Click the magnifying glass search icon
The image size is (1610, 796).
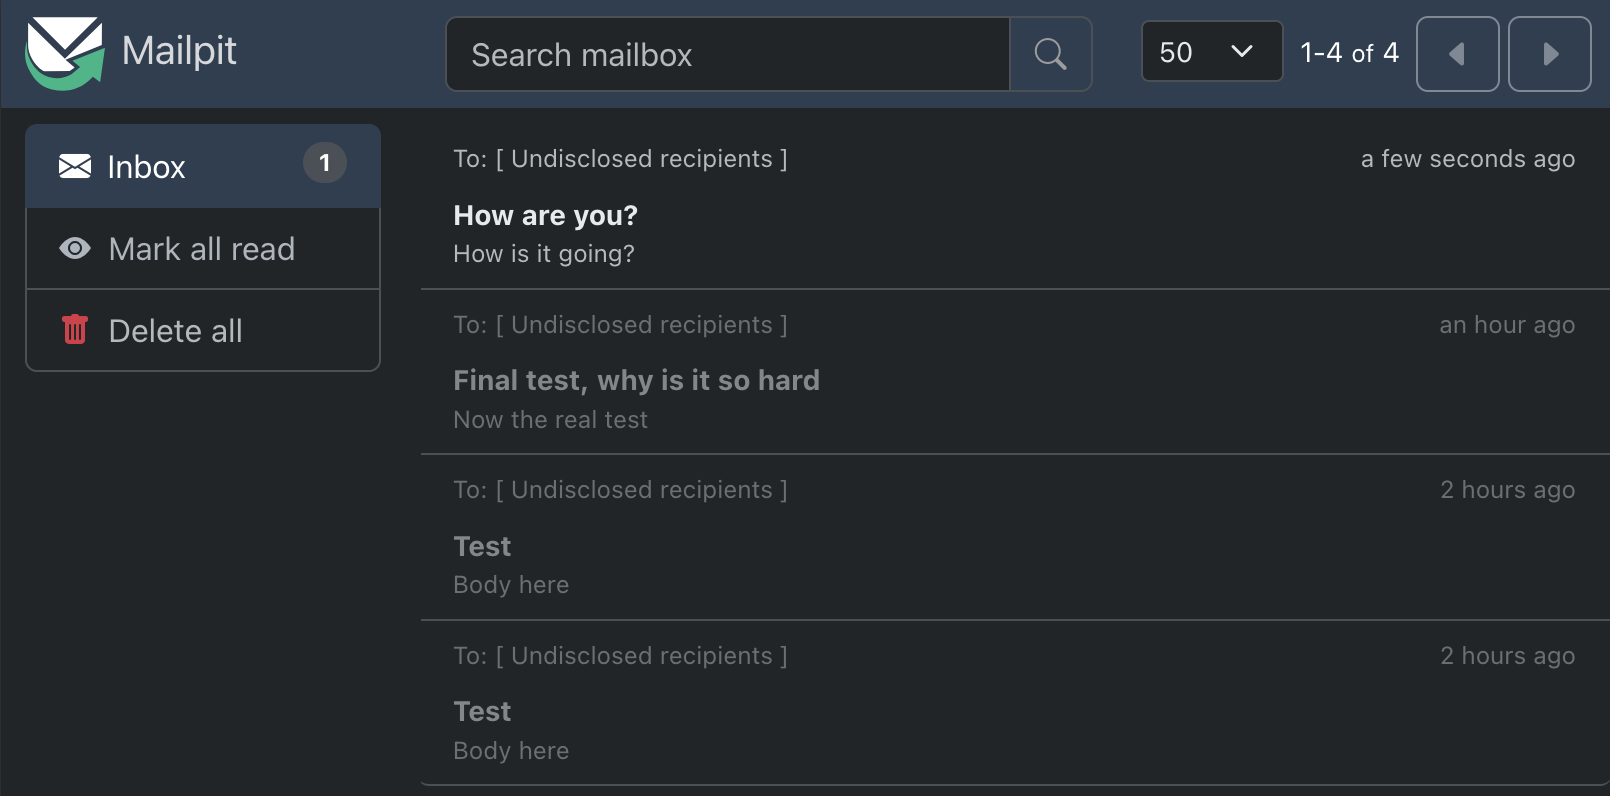point(1049,54)
